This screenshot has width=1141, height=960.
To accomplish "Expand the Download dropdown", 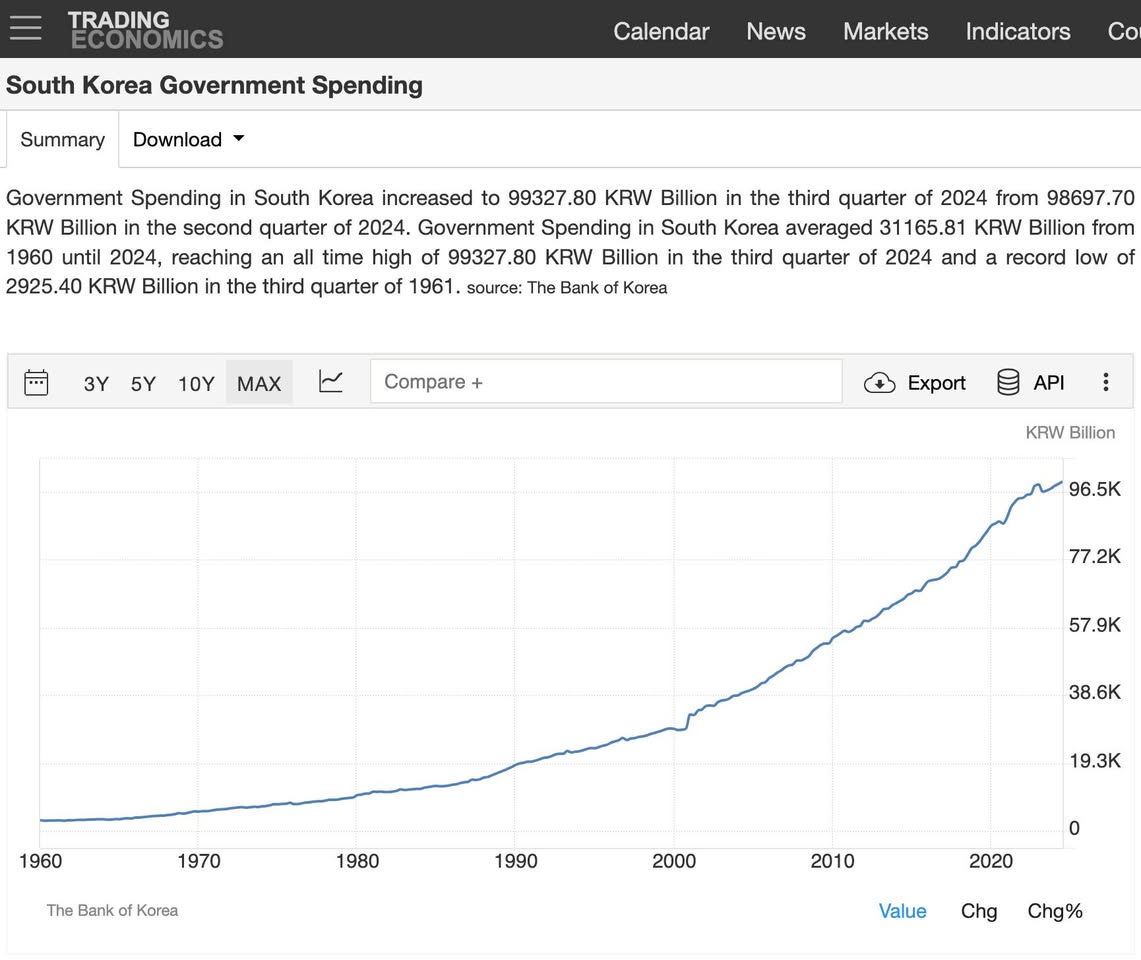I will pos(188,139).
